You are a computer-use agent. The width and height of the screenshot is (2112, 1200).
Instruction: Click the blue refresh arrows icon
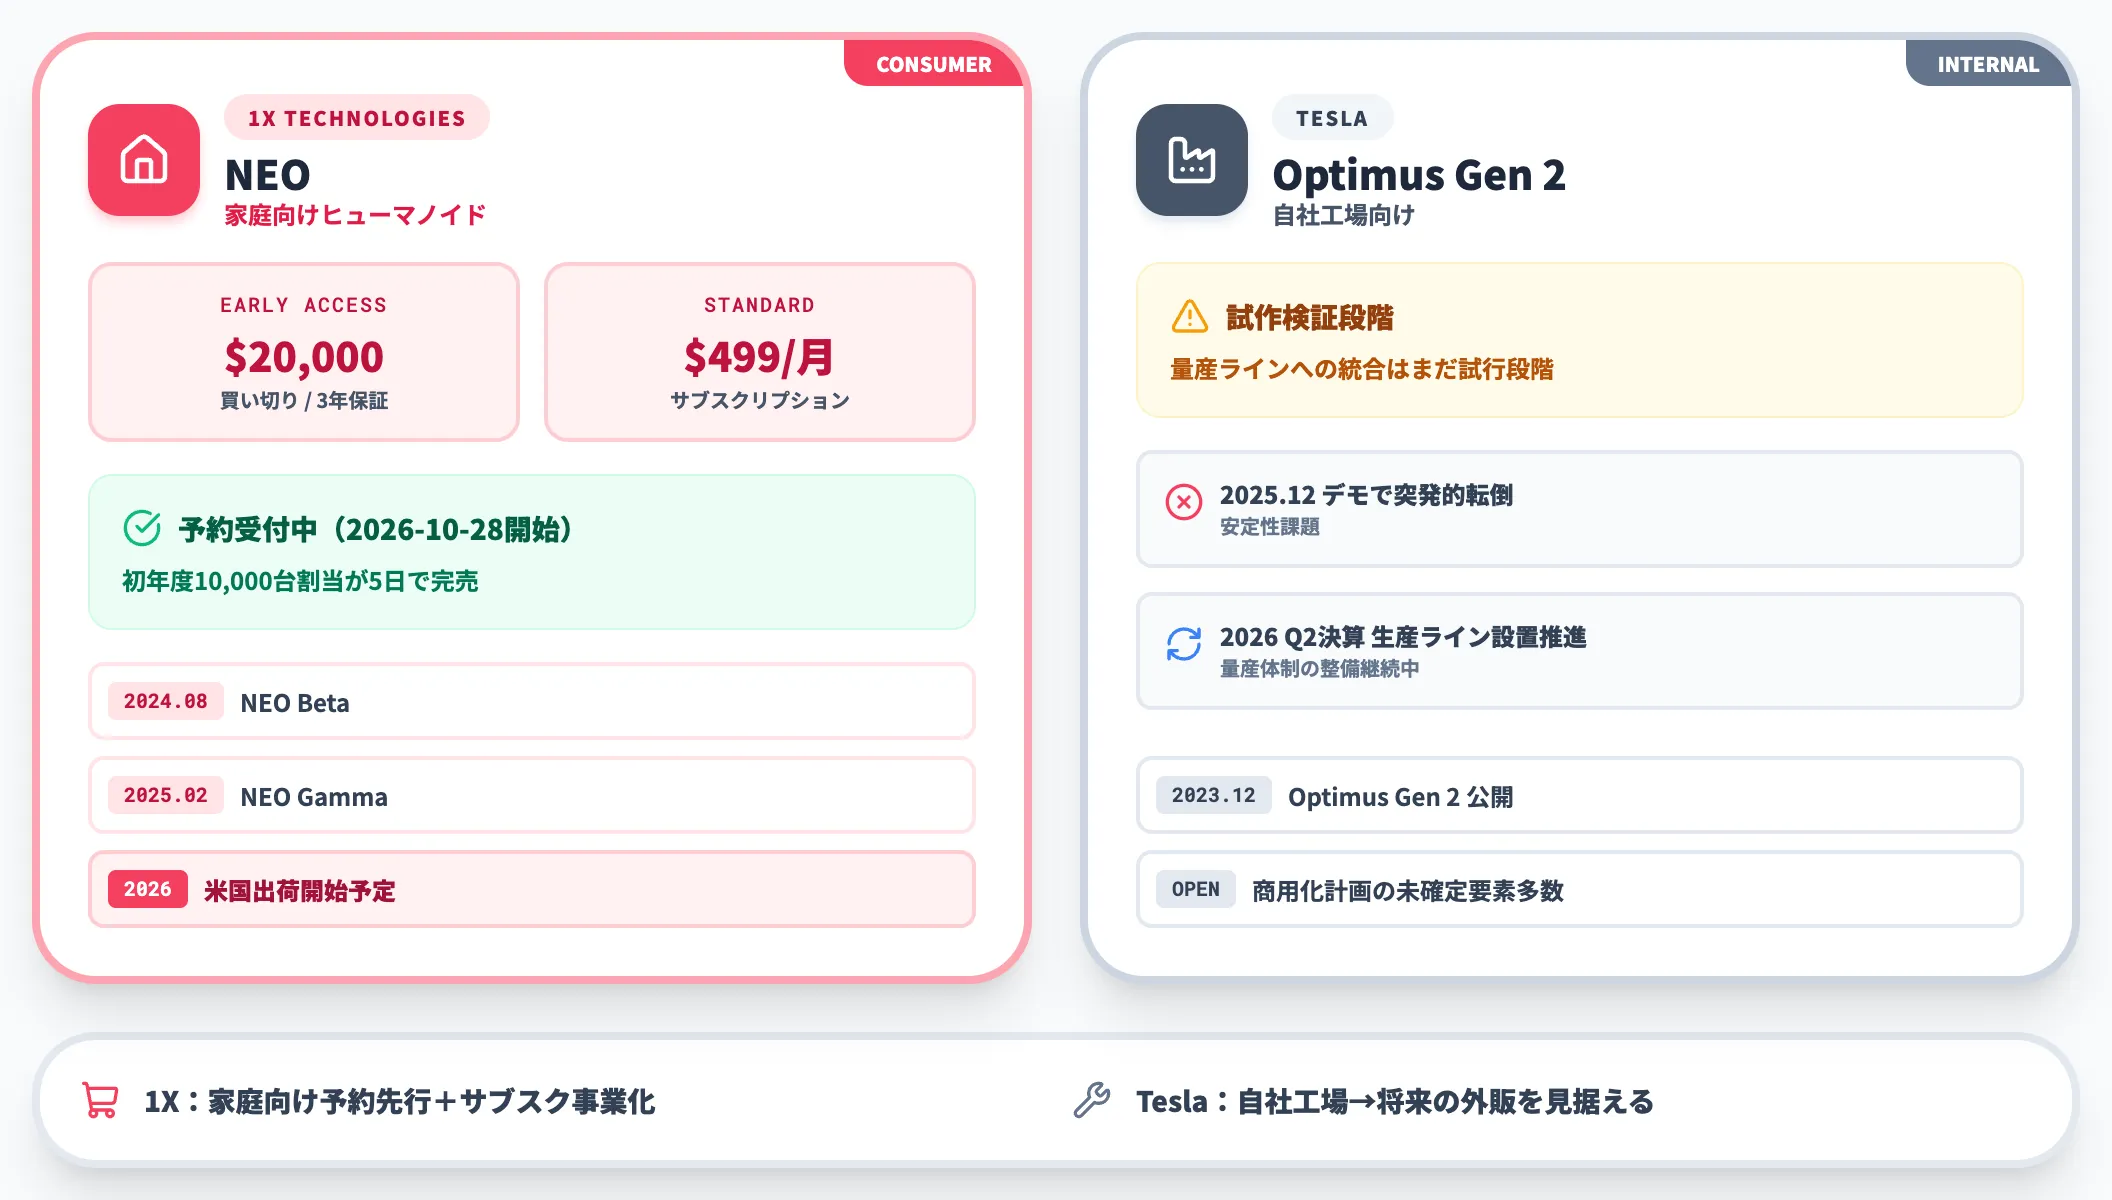1184,644
